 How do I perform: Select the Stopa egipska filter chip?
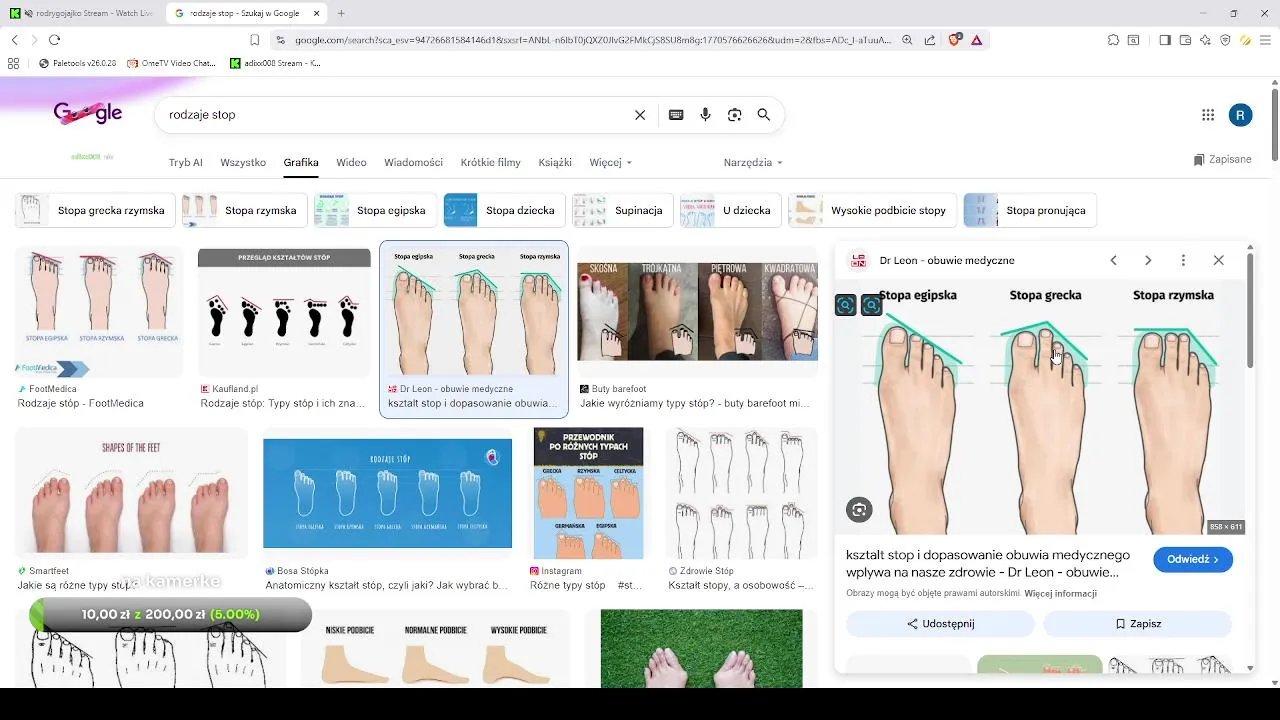375,211
